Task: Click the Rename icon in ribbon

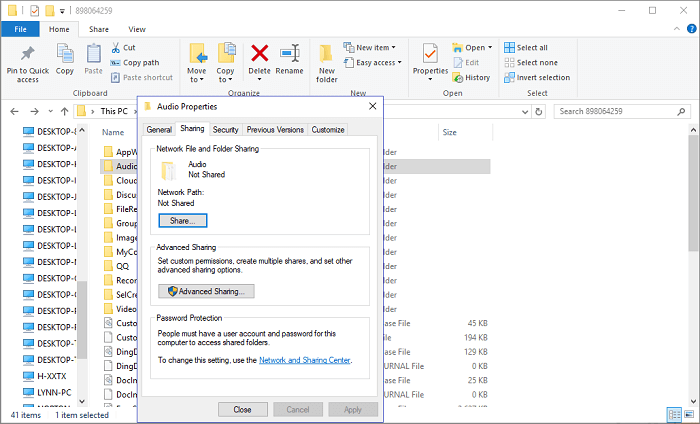Action: [290, 54]
